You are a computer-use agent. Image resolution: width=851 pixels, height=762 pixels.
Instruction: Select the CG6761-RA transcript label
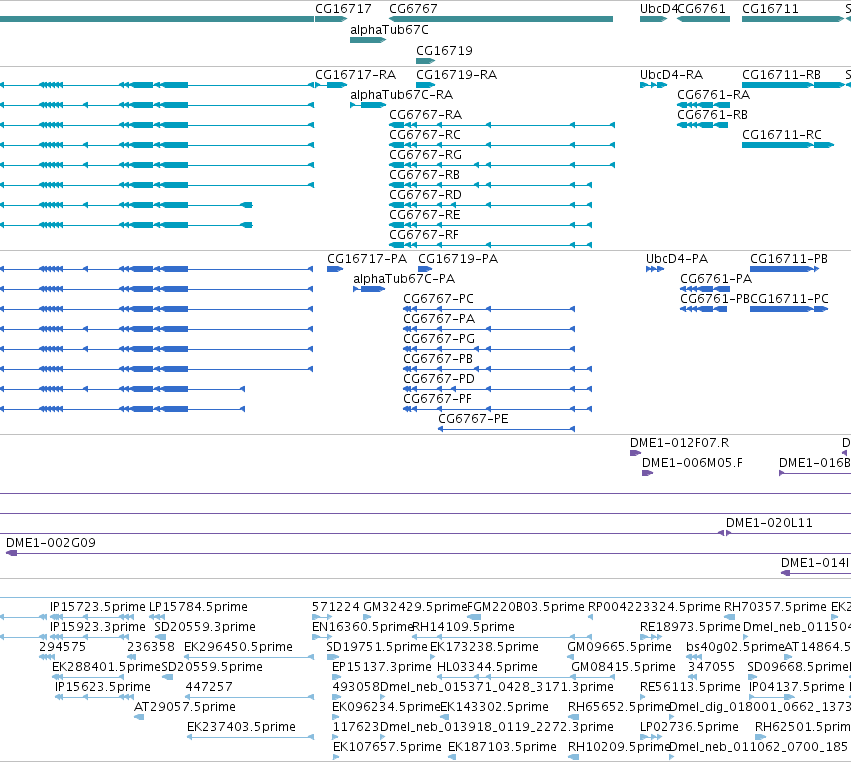714,94
